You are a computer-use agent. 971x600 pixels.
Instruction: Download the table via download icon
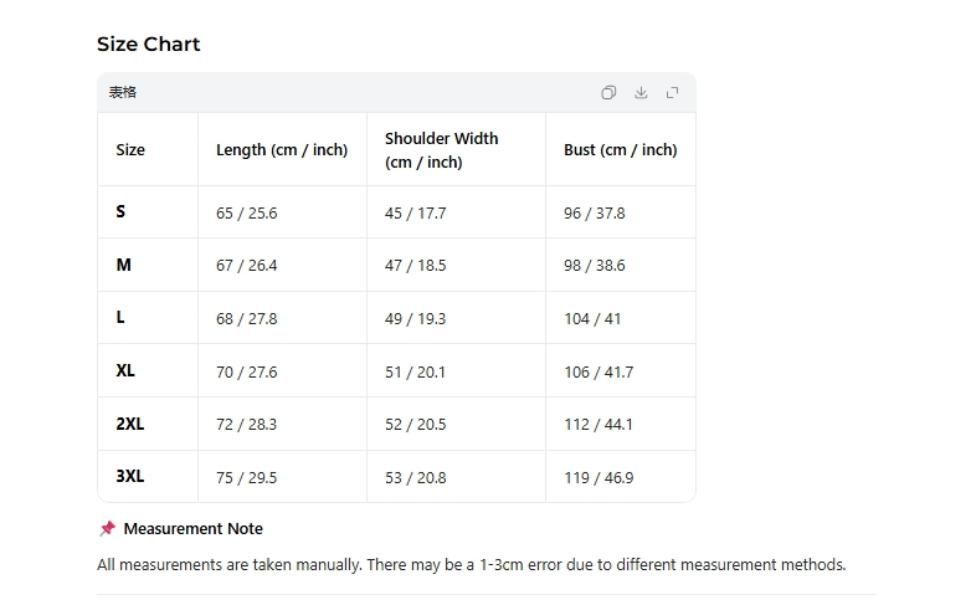641,93
